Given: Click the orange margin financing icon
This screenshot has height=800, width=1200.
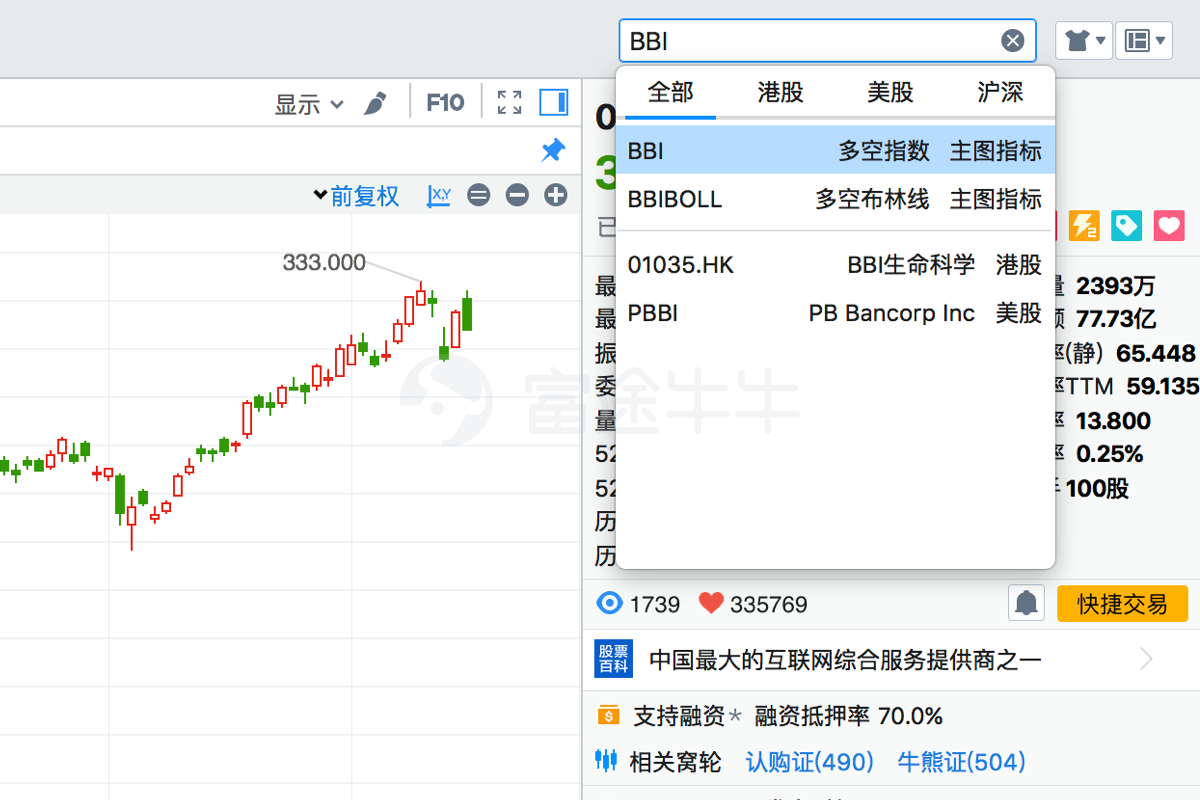Looking at the screenshot, I should tap(608, 715).
